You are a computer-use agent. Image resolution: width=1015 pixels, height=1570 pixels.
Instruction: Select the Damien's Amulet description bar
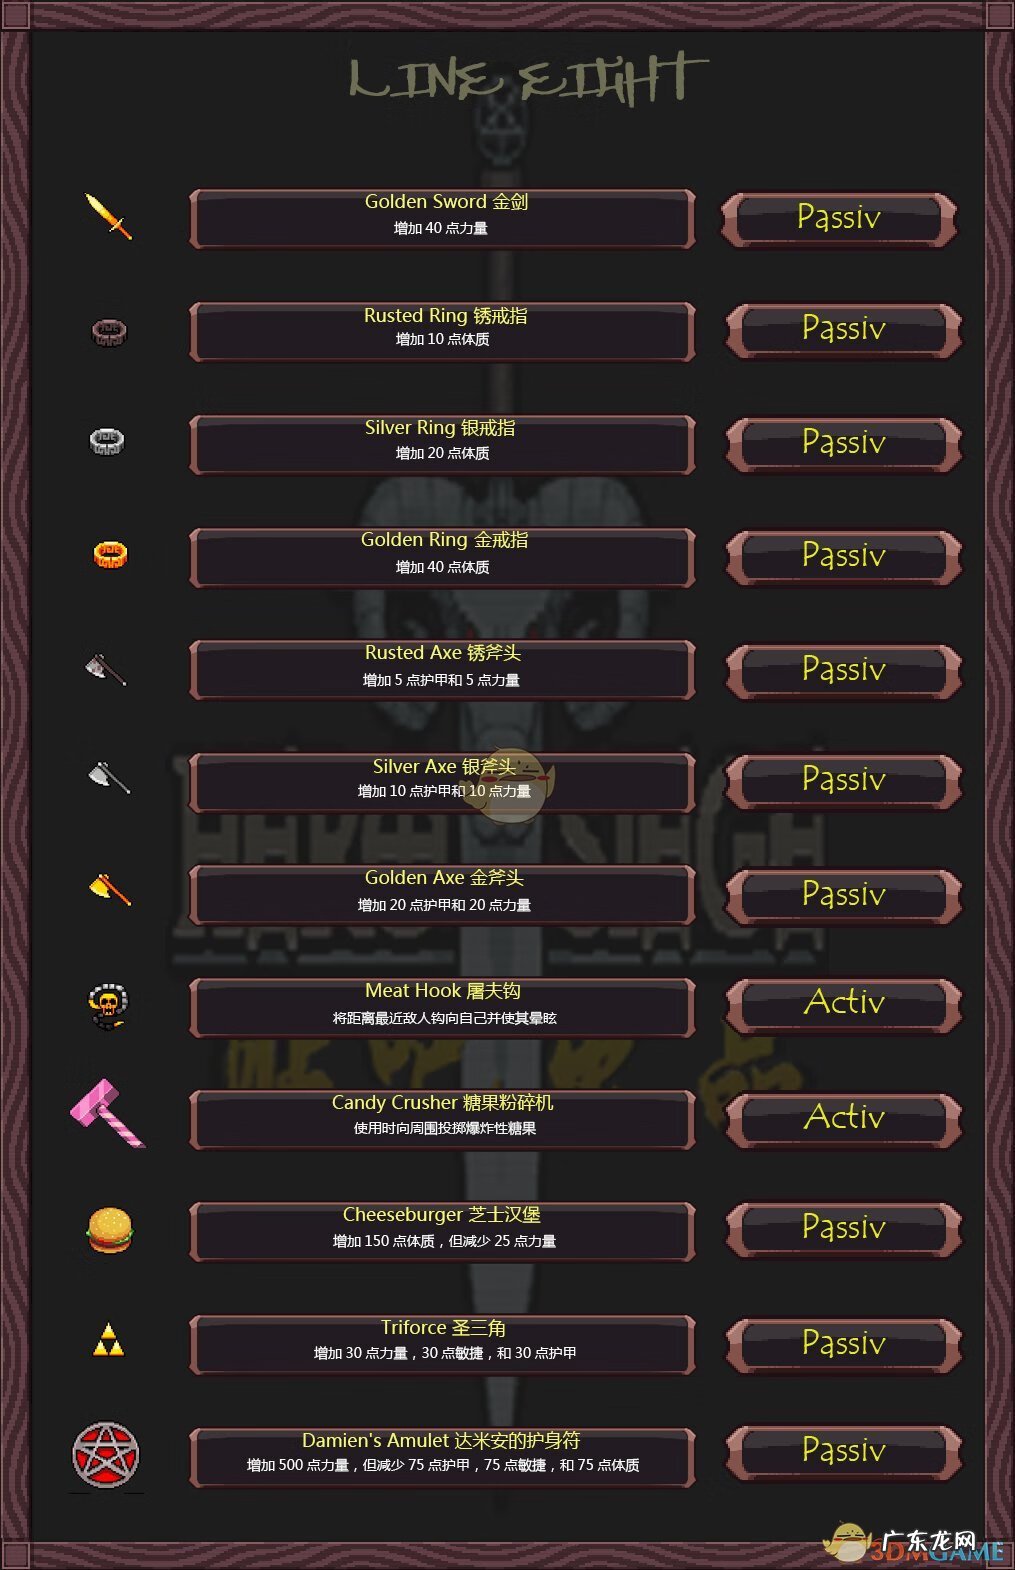coord(442,1456)
